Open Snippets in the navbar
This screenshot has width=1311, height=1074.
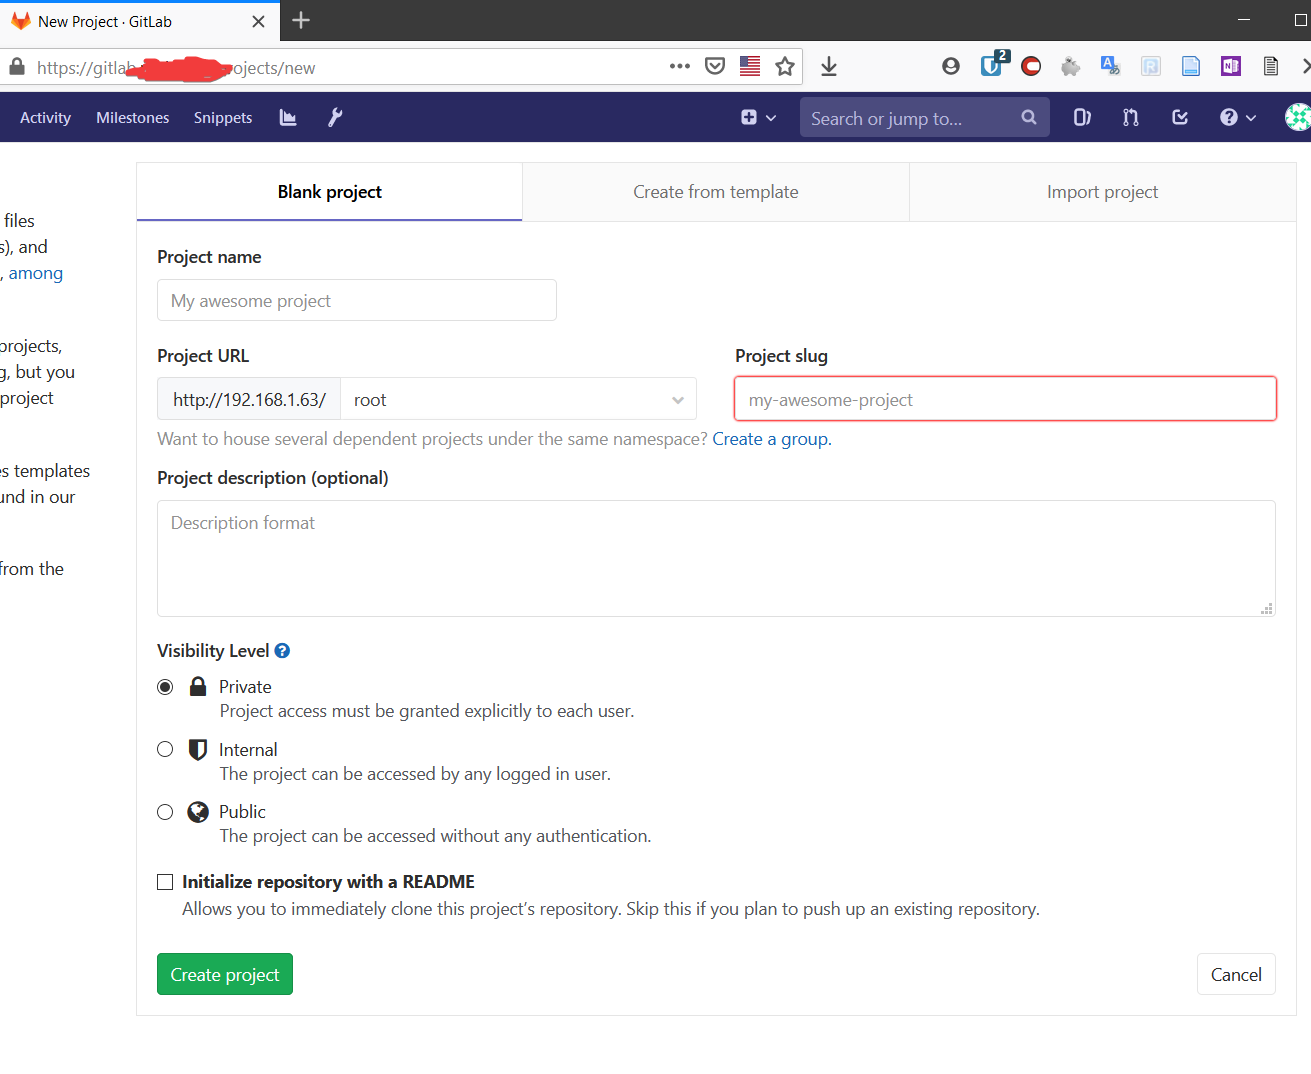[223, 117]
